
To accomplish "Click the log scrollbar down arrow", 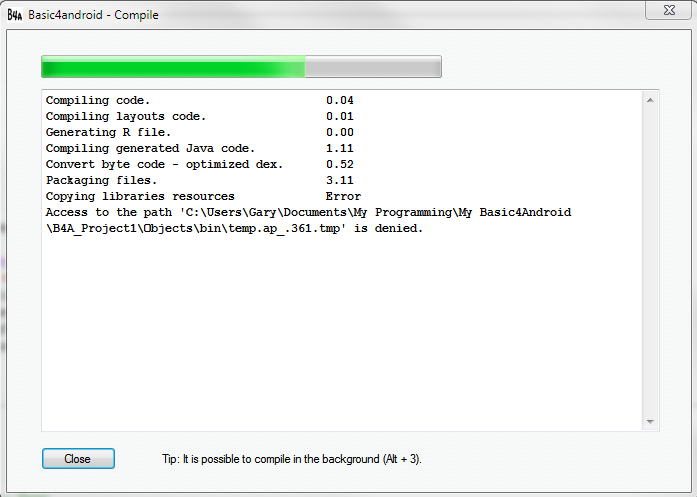I will coord(650,421).
